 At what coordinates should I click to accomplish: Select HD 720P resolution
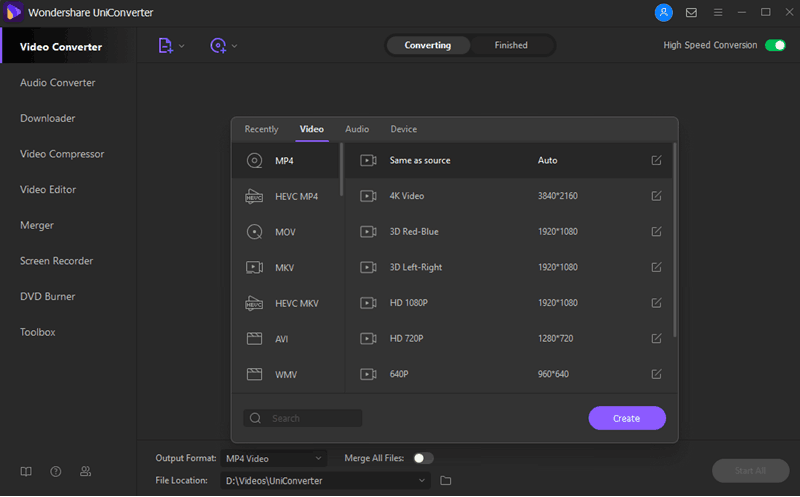(555, 338)
